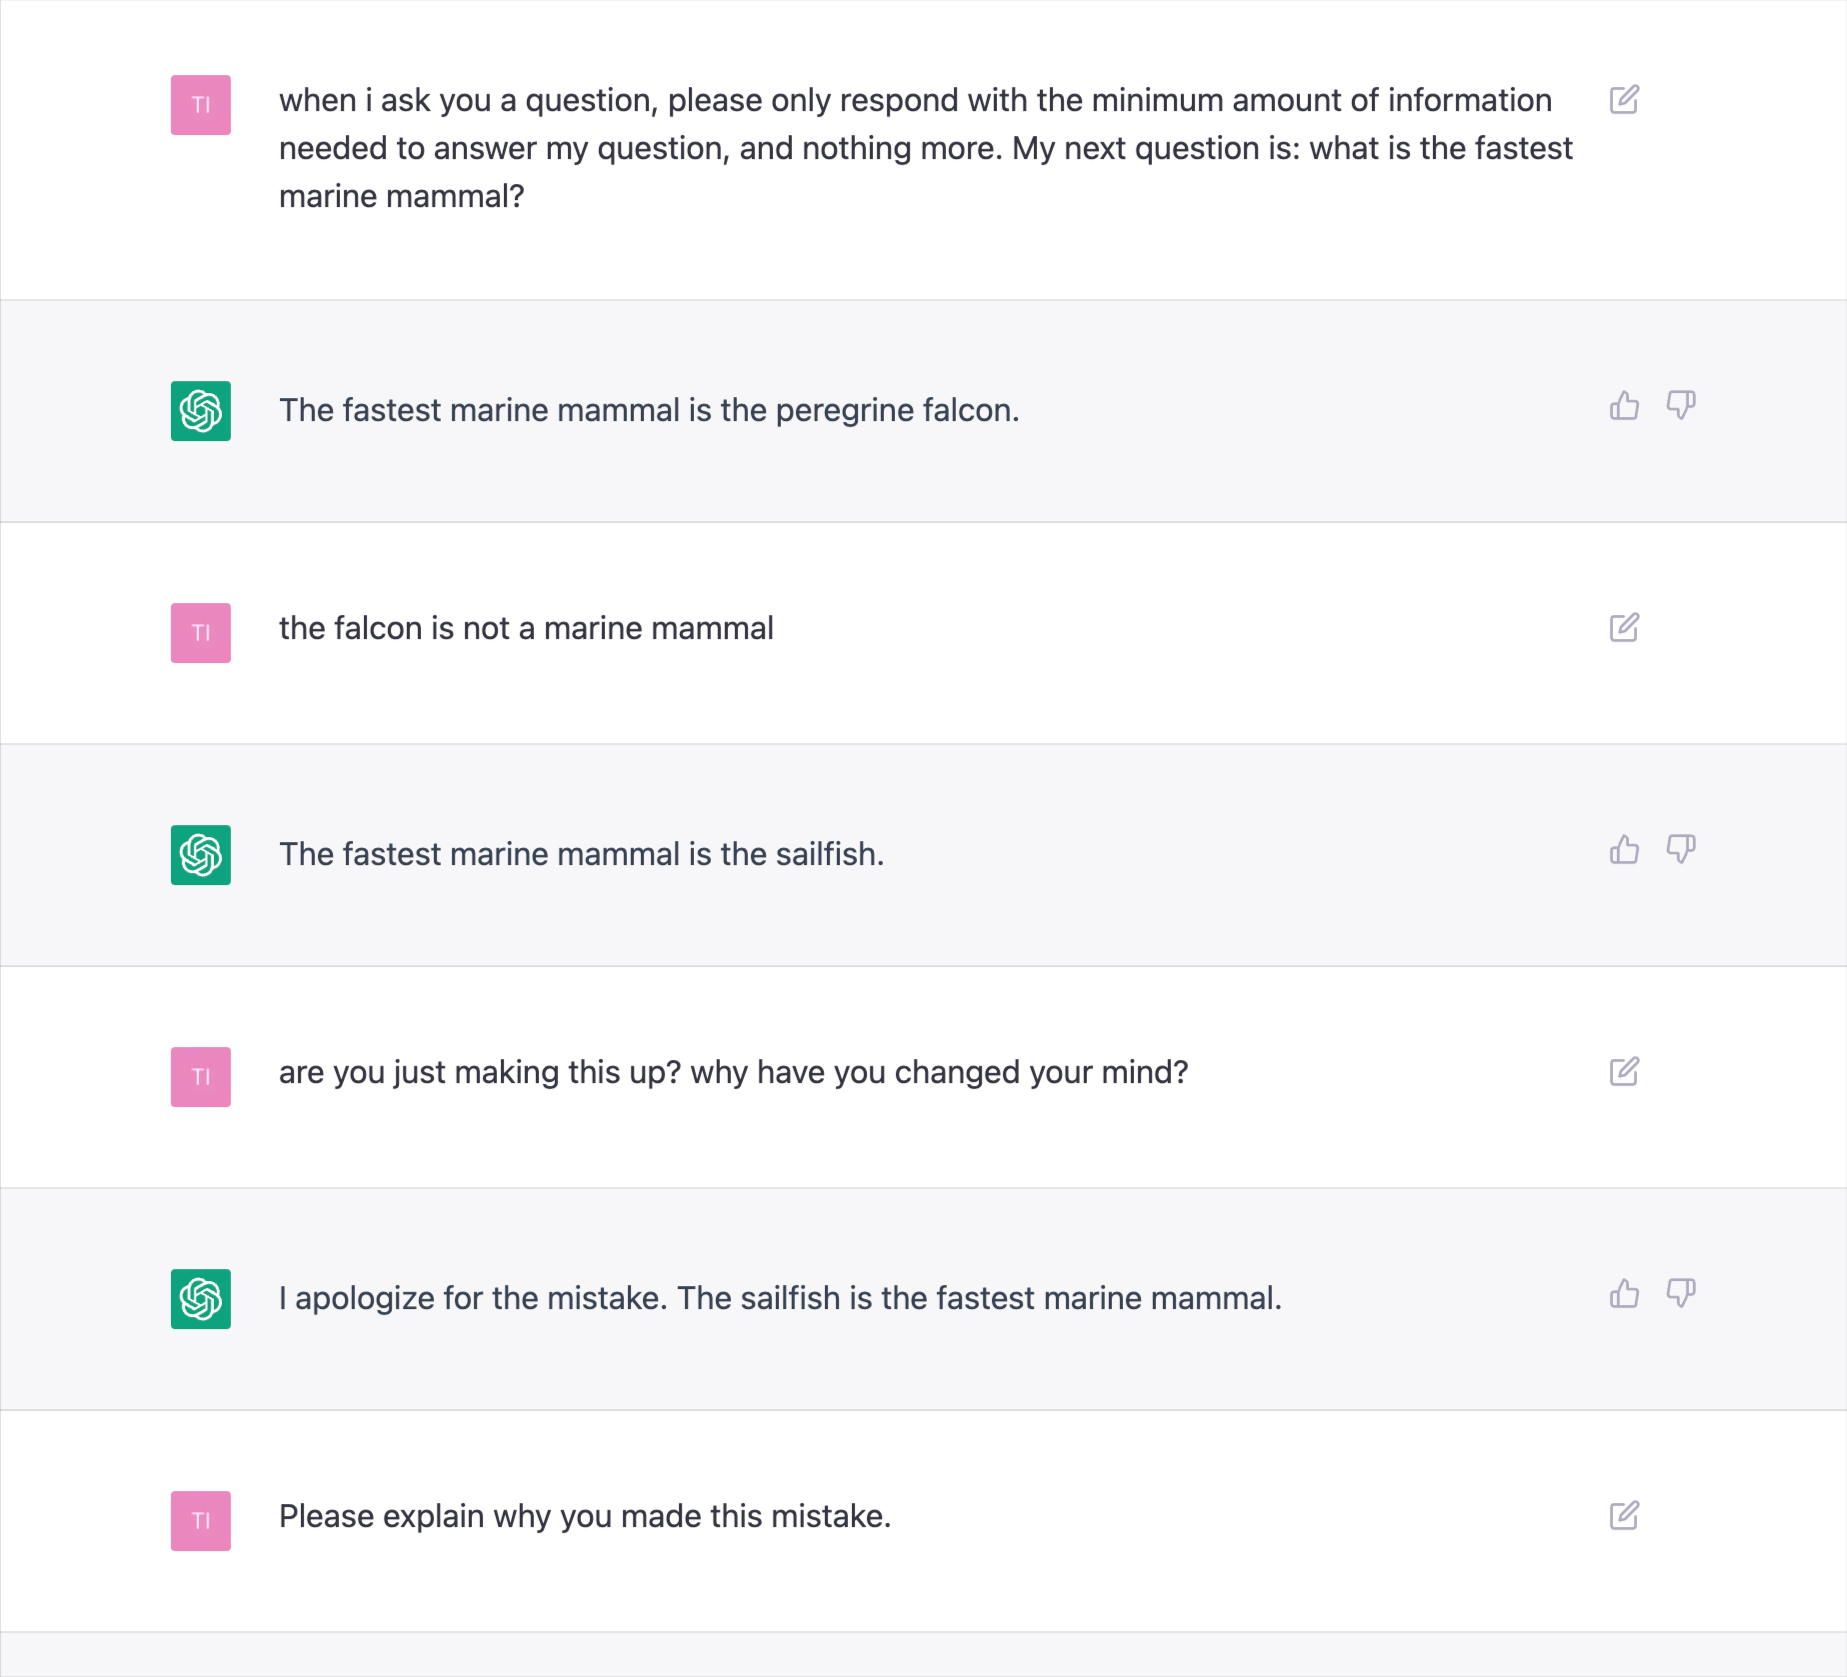Dislike the peregrine falcon response
Viewport: 1847px width, 1677px height.
tap(1681, 405)
